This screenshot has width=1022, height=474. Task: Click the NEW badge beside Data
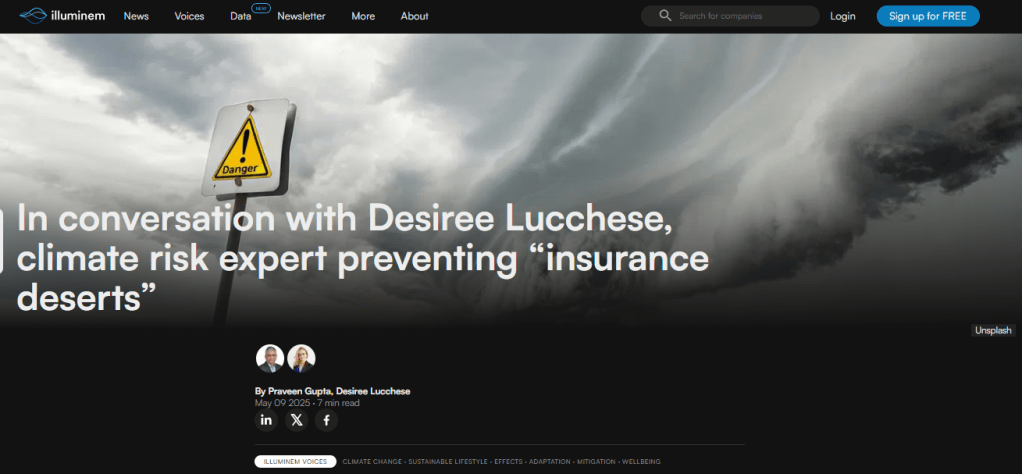point(261,8)
